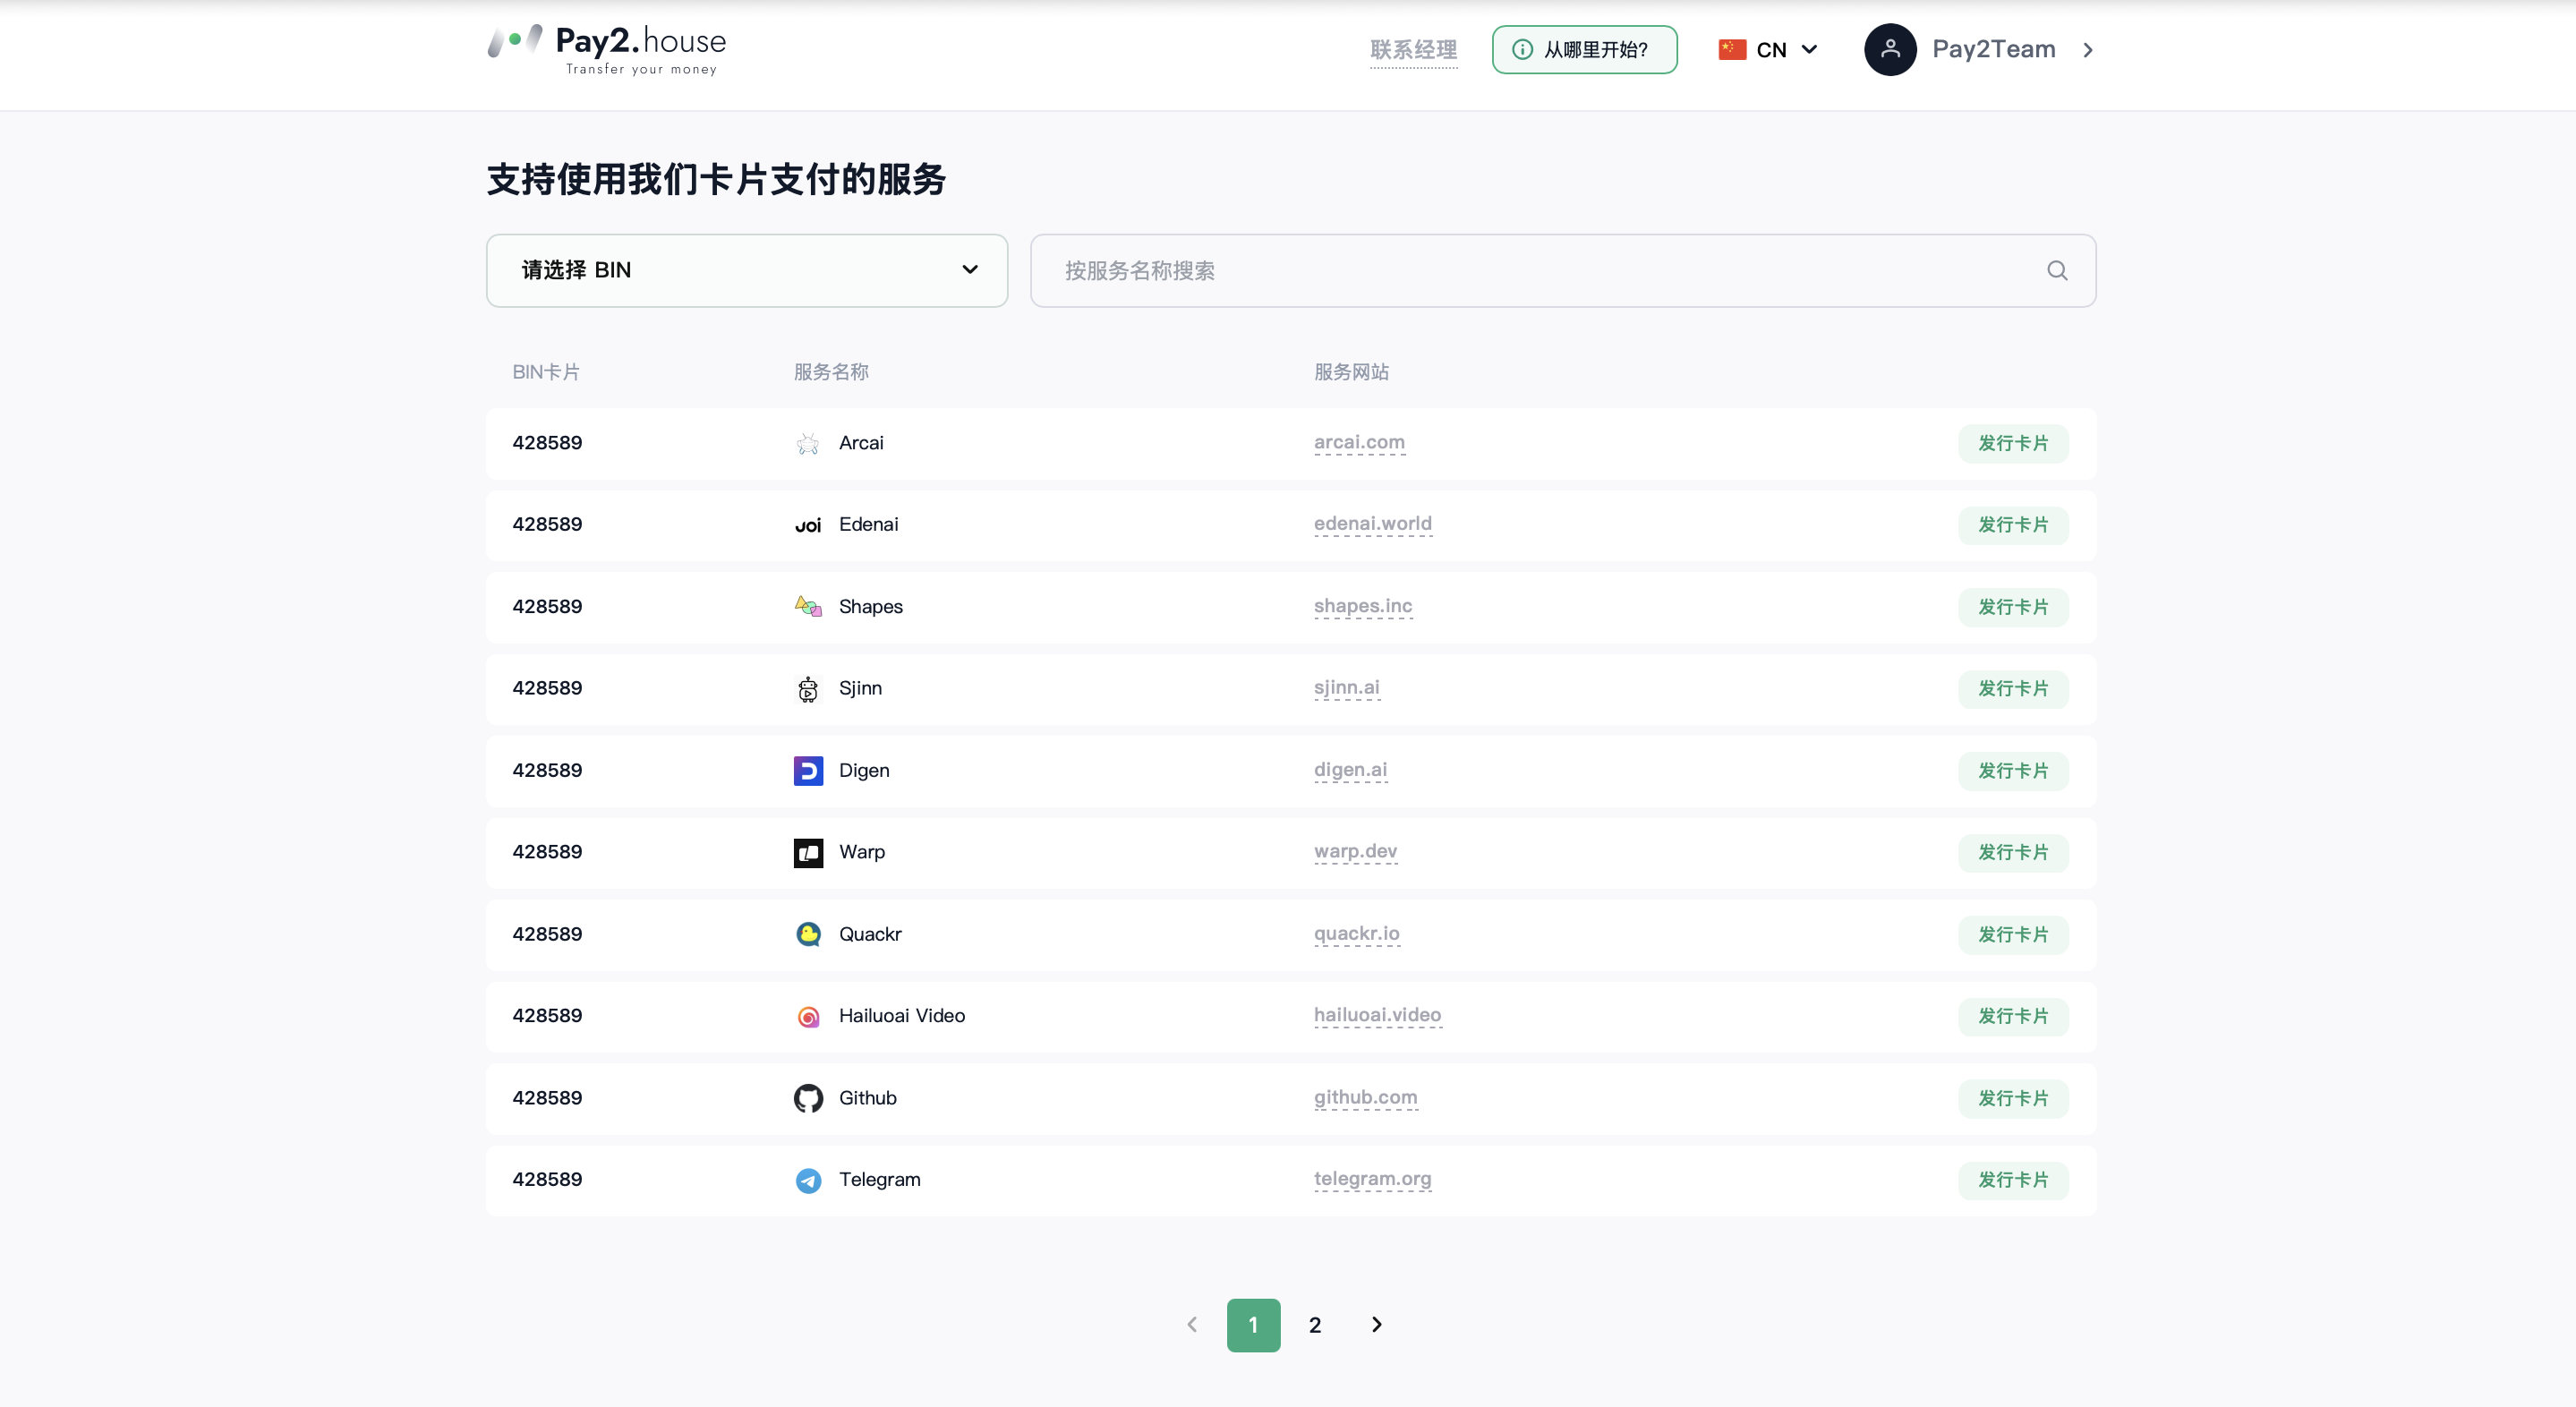Screen dimensions: 2576x1407
Task: Click the Digen service icon
Action: tap(808, 771)
